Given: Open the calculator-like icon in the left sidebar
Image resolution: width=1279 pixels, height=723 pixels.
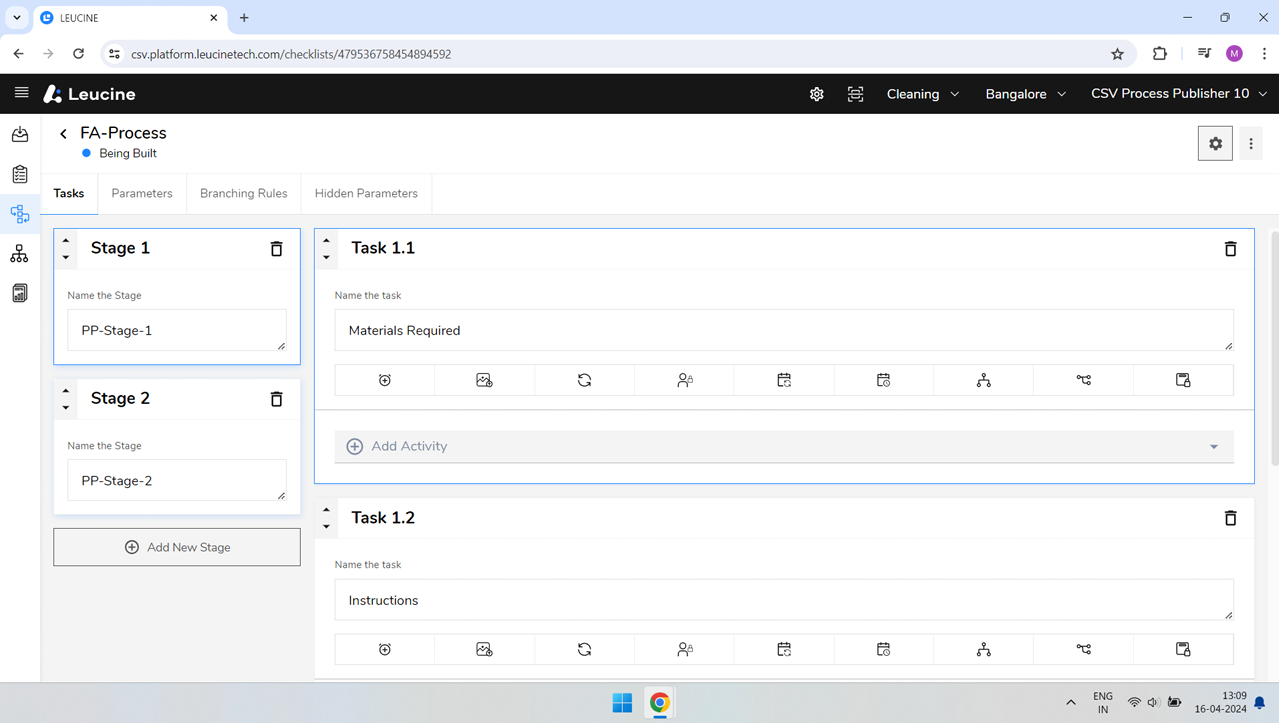Looking at the screenshot, I should tap(20, 293).
